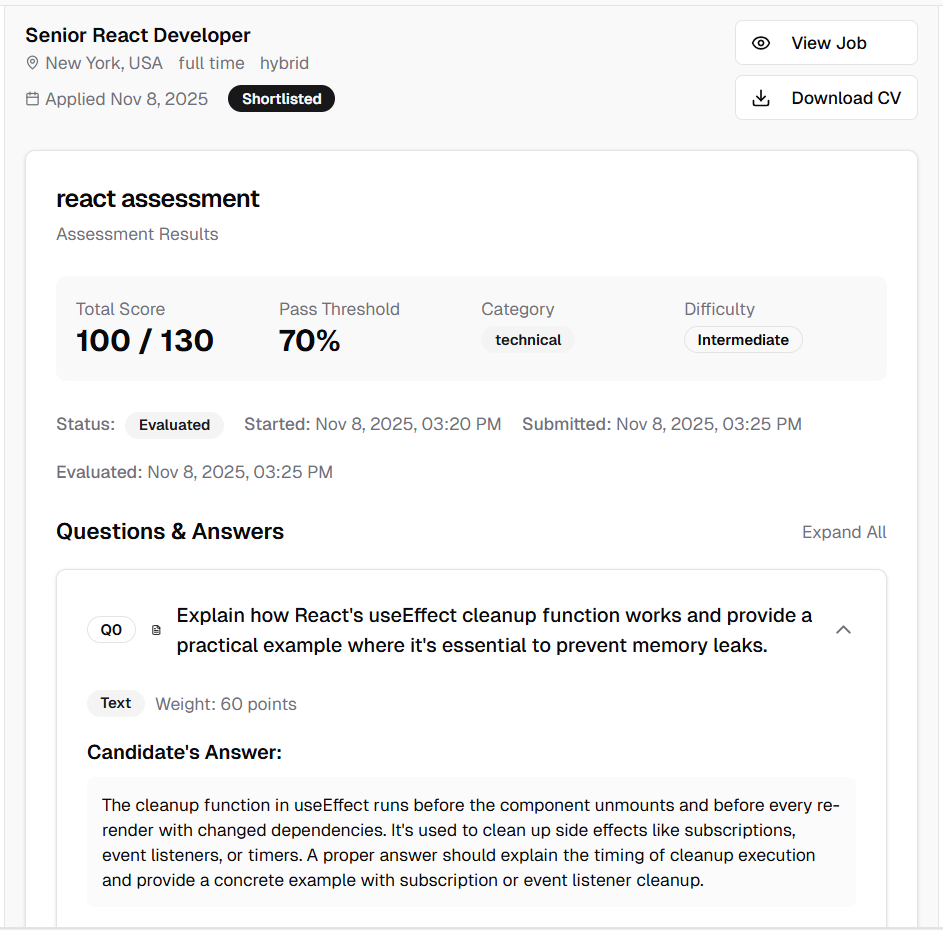943x930 pixels.
Task: Click the Total Score 100 / 130 value
Action: (x=145, y=341)
